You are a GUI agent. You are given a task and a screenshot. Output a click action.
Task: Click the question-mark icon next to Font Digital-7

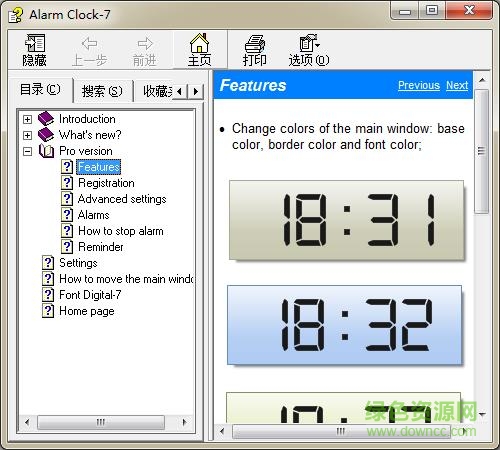tap(48, 295)
